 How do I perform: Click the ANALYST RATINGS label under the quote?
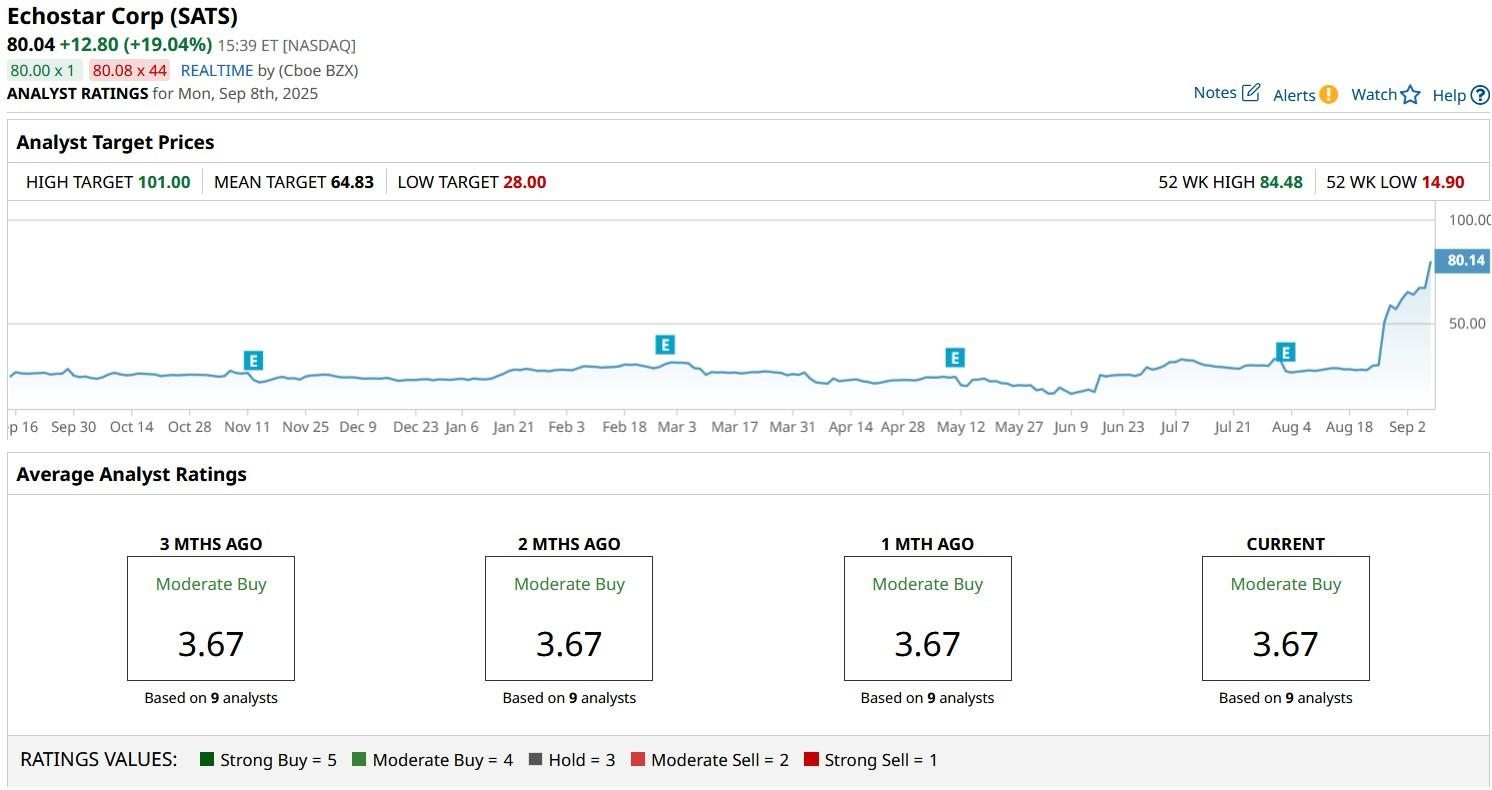point(77,93)
